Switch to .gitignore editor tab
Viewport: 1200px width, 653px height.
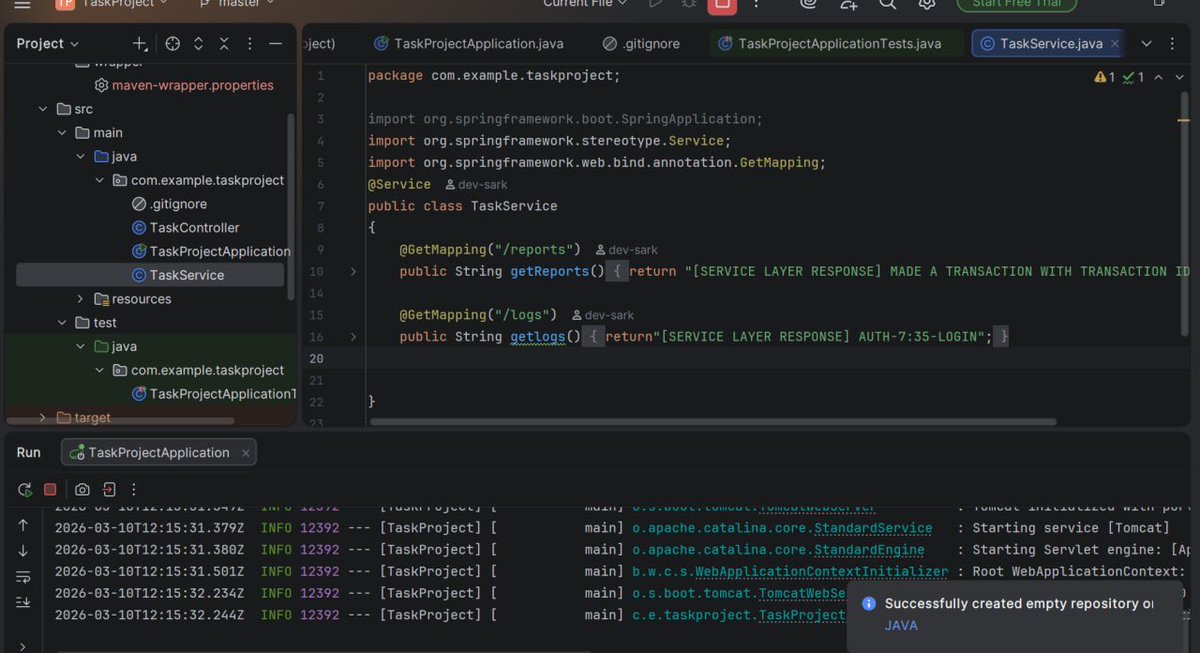pyautogui.click(x=641, y=44)
